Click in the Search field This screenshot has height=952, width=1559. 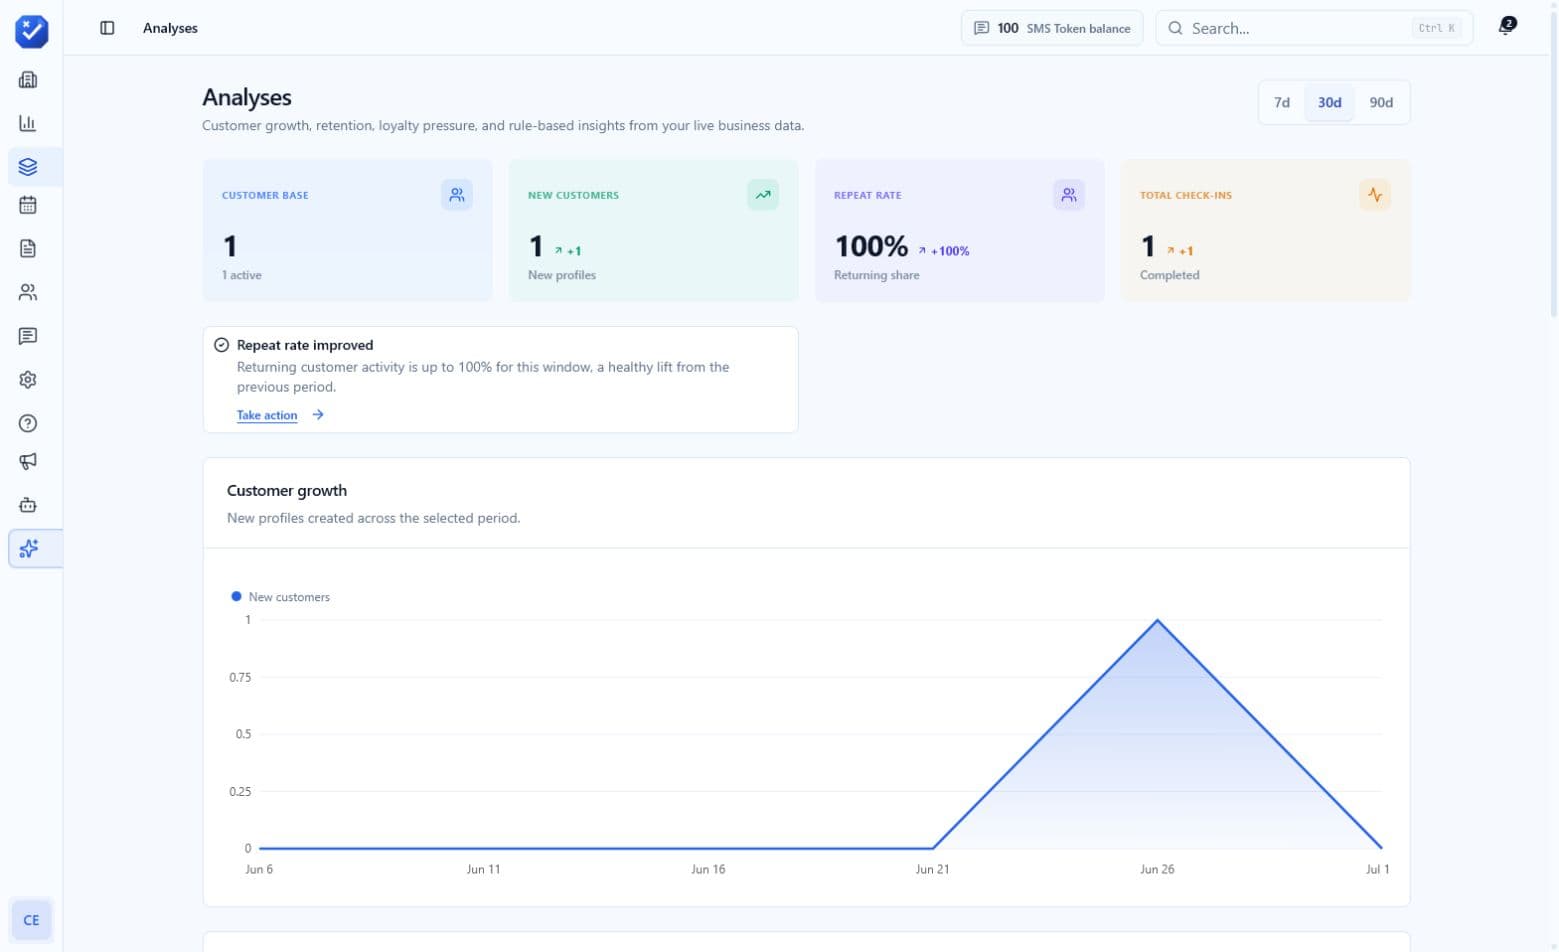tap(1315, 28)
